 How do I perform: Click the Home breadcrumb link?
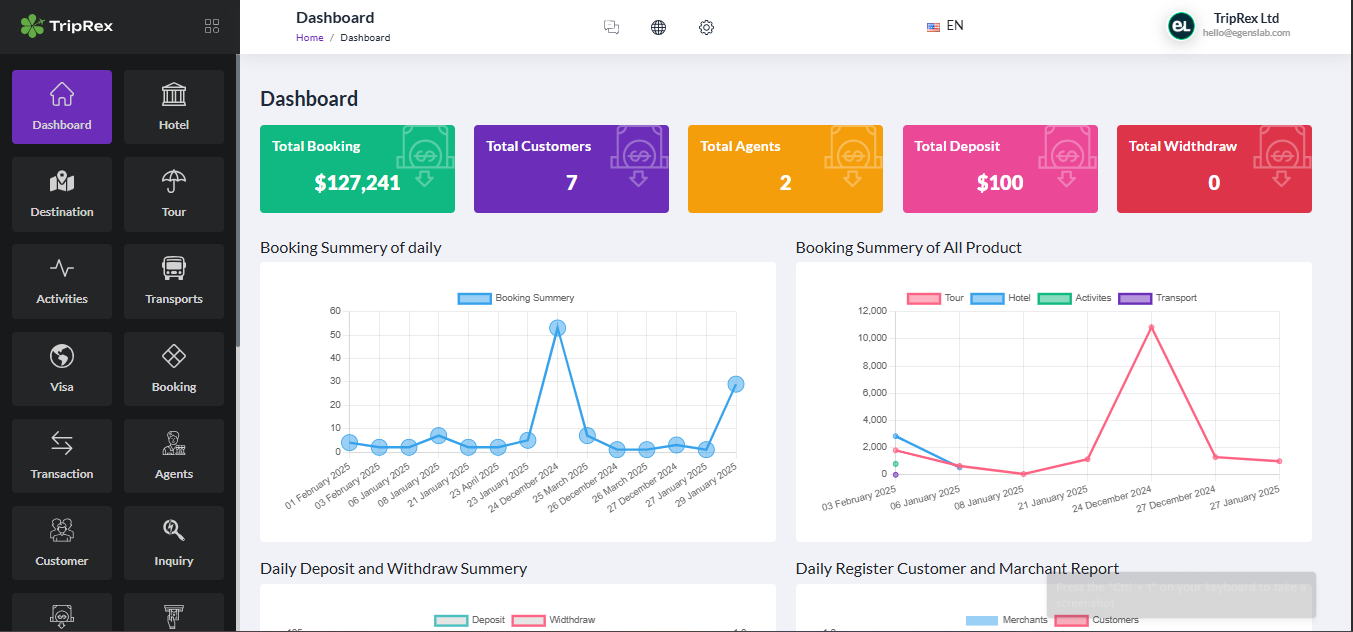310,38
